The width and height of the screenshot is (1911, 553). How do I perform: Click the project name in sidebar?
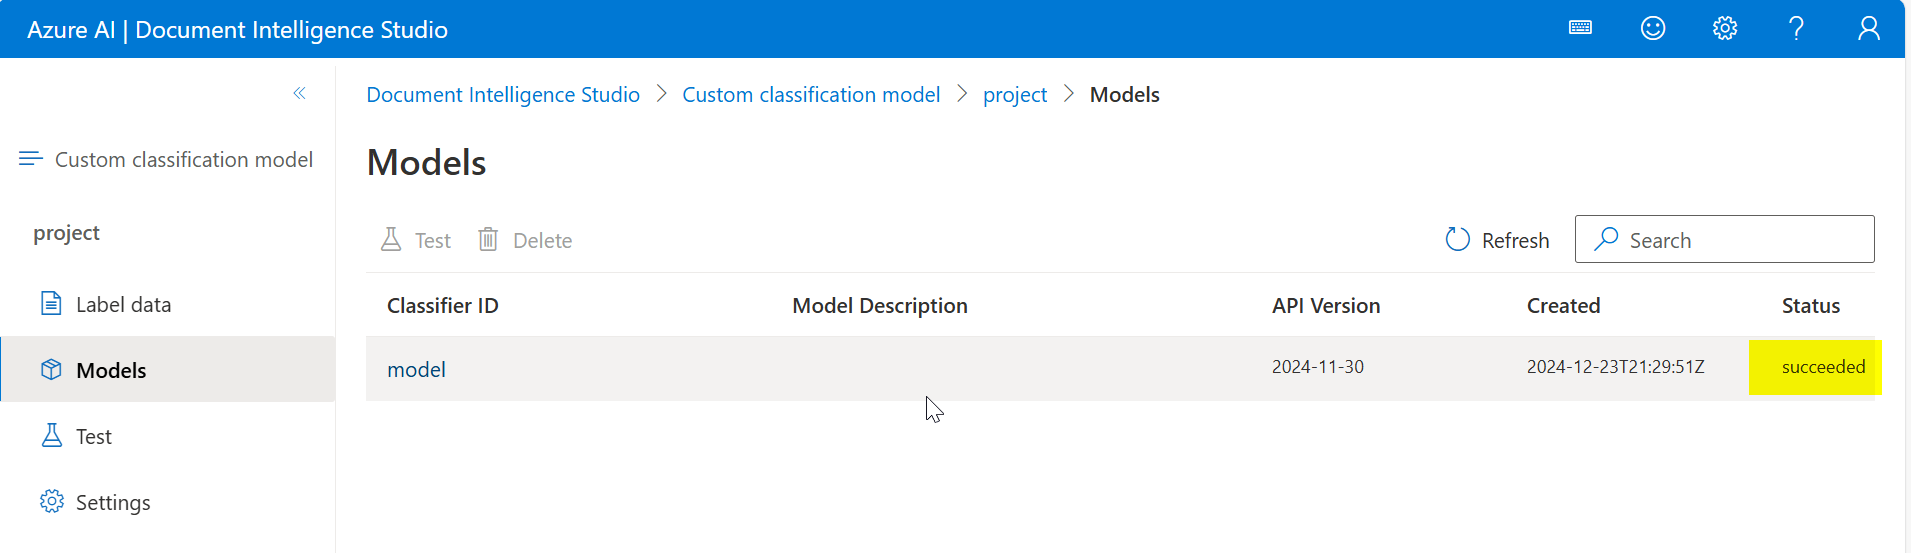(x=66, y=233)
